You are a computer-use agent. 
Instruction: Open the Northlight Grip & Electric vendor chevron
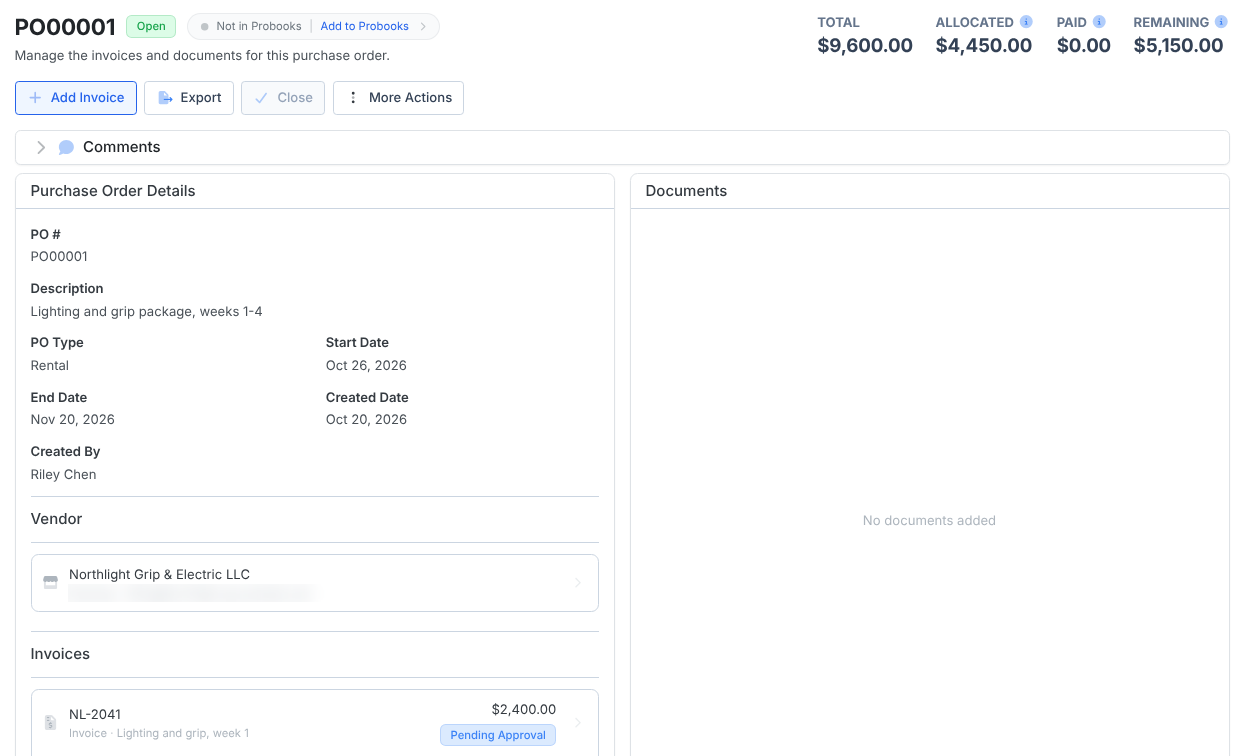click(578, 583)
